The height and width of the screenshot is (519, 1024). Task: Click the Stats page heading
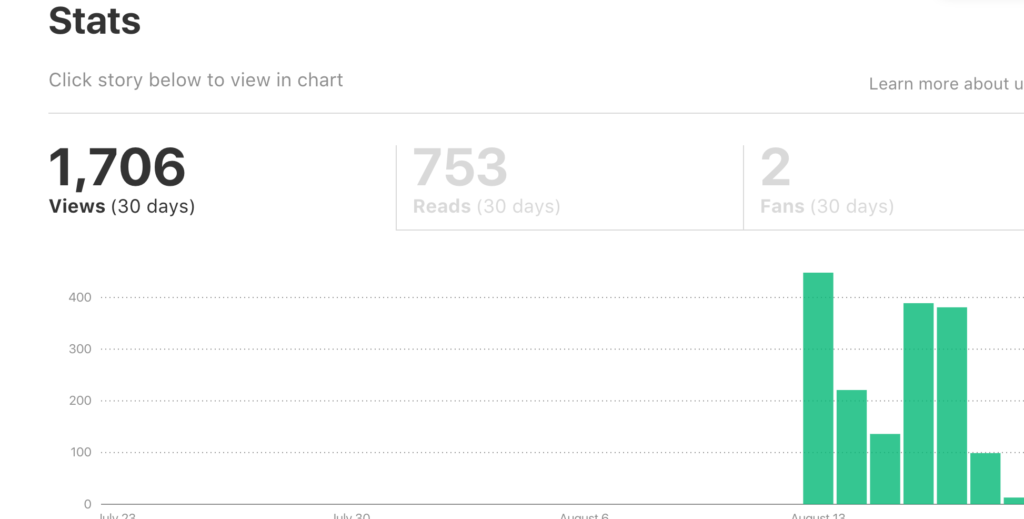click(95, 21)
